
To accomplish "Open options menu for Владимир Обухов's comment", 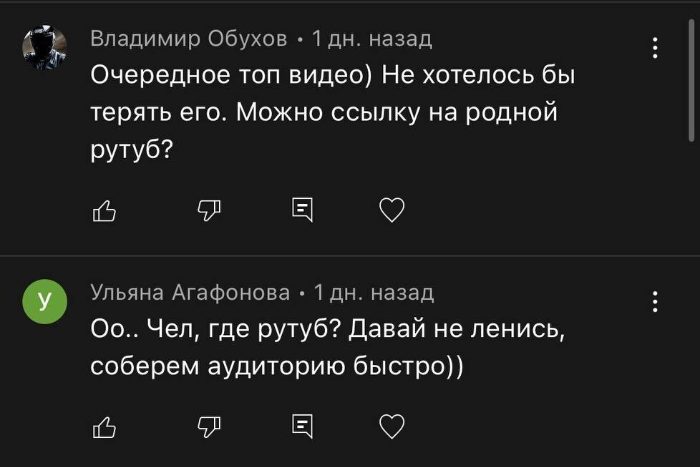I will pos(655,48).
